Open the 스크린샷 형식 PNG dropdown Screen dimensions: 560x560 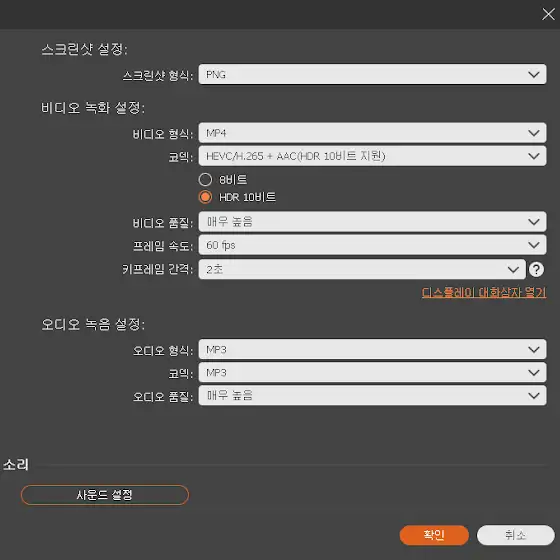click(372, 74)
